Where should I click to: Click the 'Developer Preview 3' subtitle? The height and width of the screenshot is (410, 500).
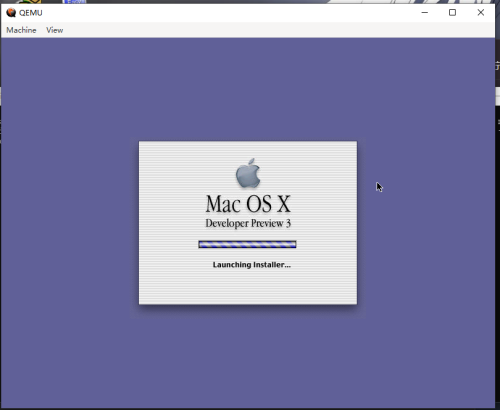pos(248,223)
